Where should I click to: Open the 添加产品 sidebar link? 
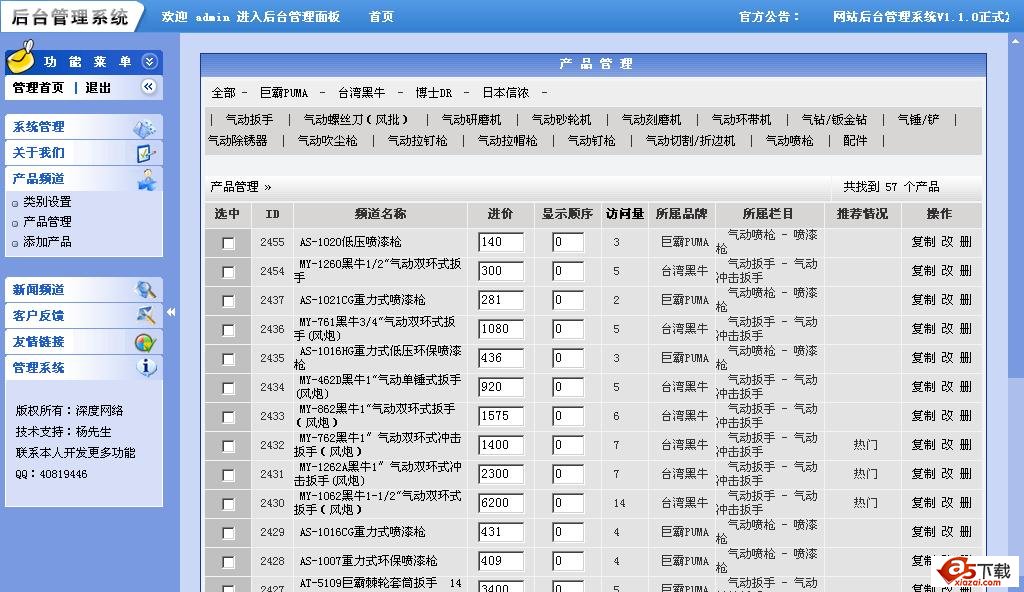(47, 242)
